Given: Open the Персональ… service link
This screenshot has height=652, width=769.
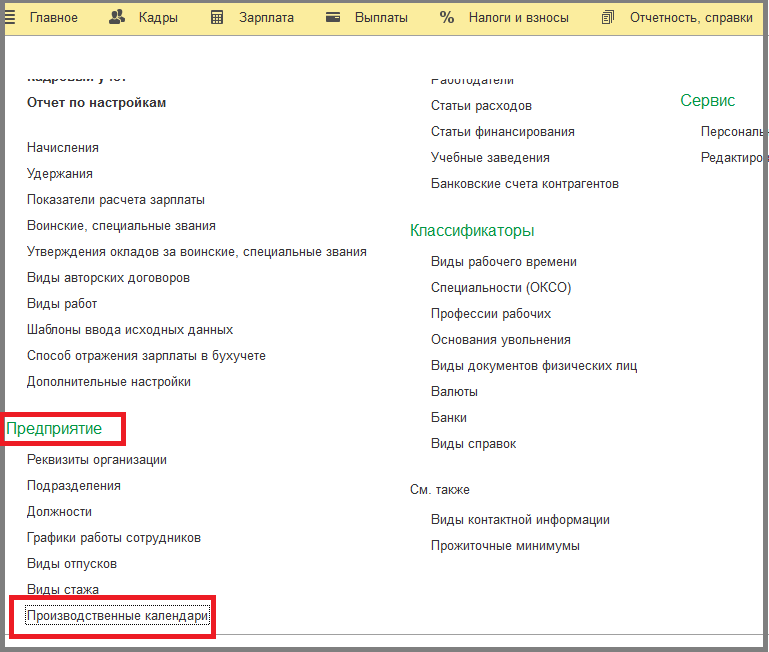Looking at the screenshot, I should 732,132.
